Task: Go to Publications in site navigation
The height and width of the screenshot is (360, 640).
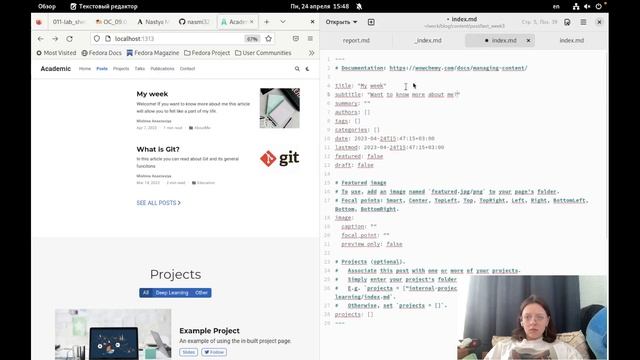Action: (x=162, y=69)
